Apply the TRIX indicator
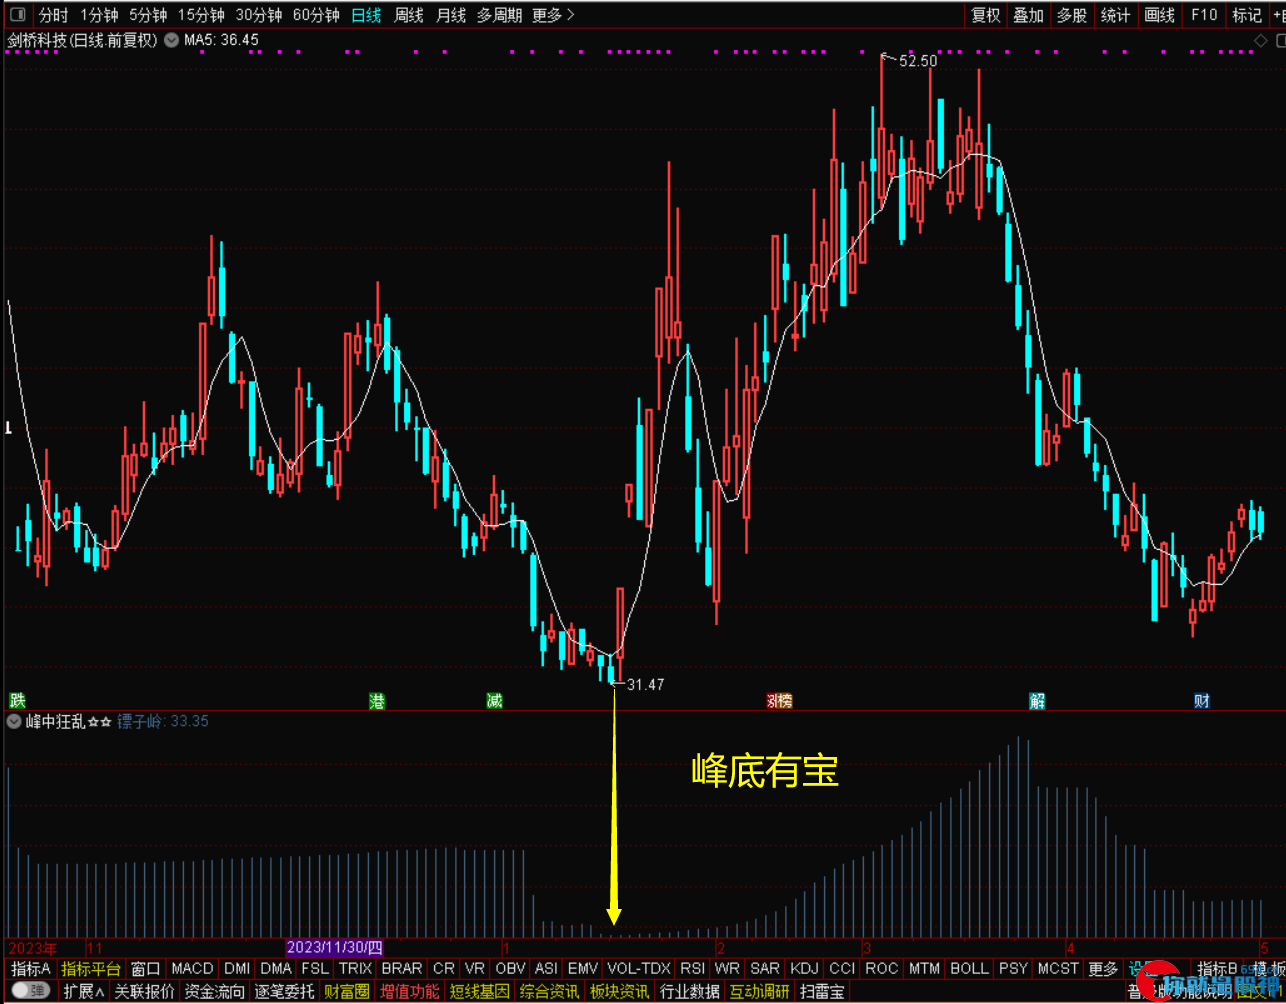Screen dimensions: 1286x1004 tap(355, 968)
